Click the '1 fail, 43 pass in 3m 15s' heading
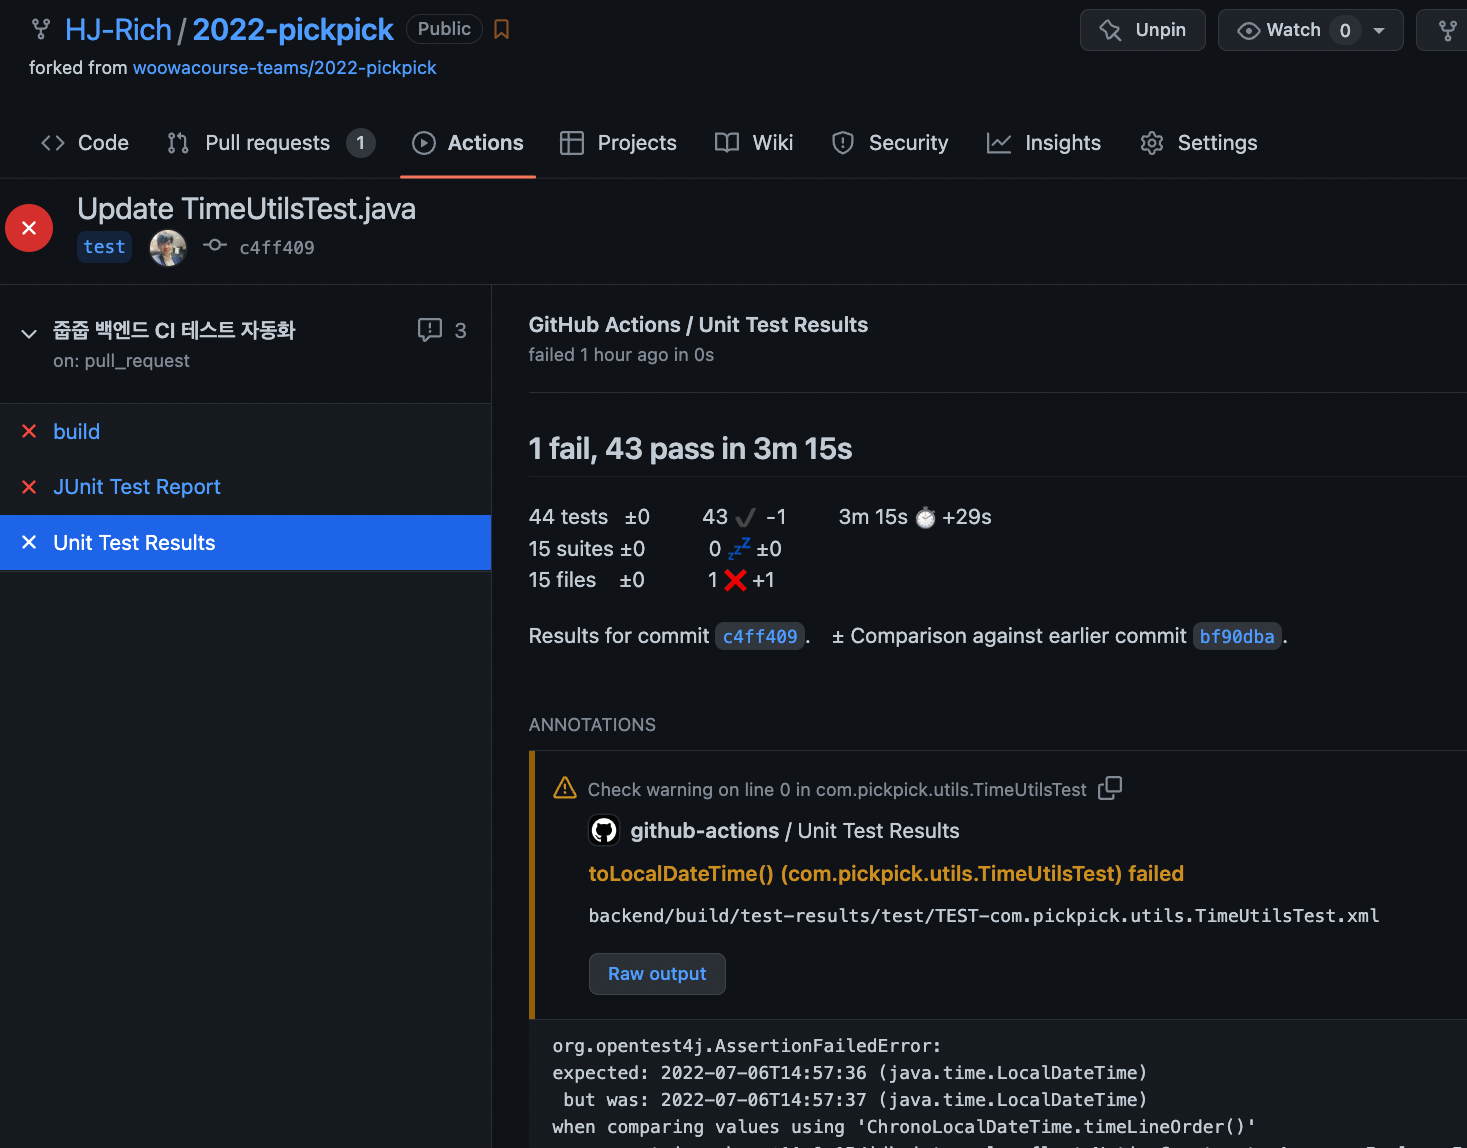Screen dimensions: 1467x1148 coord(690,449)
